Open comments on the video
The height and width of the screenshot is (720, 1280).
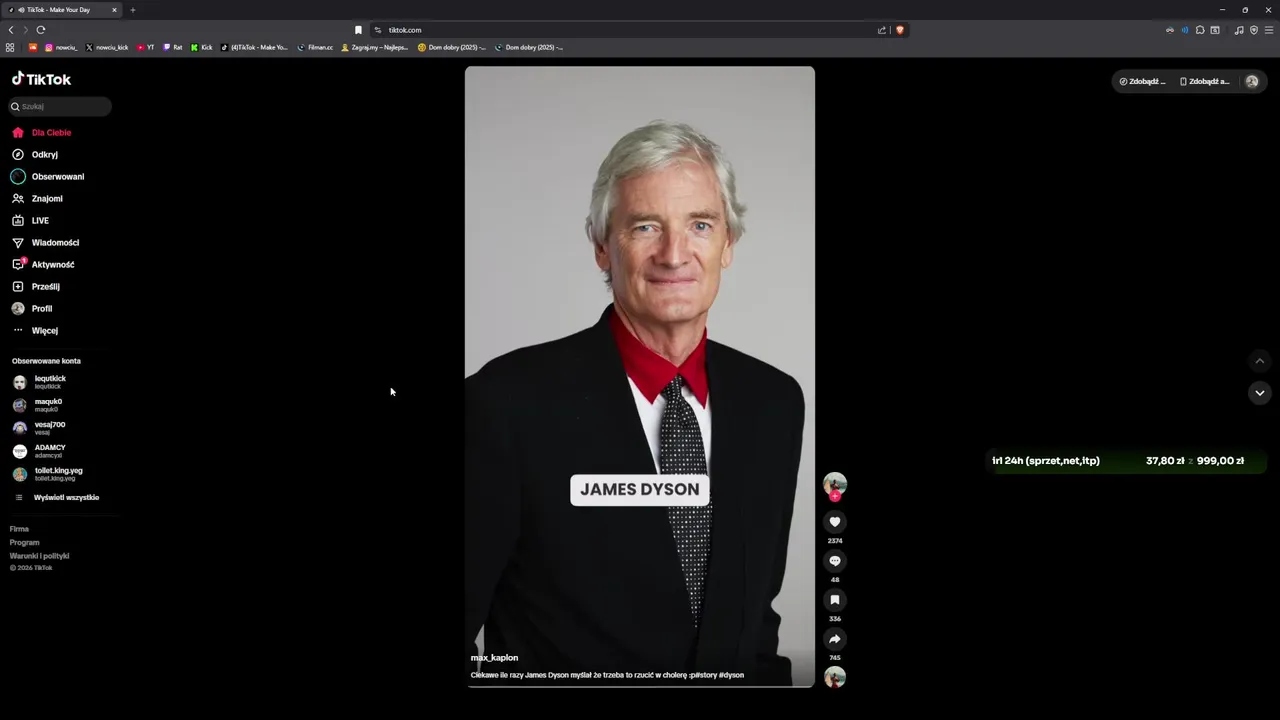(x=835, y=561)
